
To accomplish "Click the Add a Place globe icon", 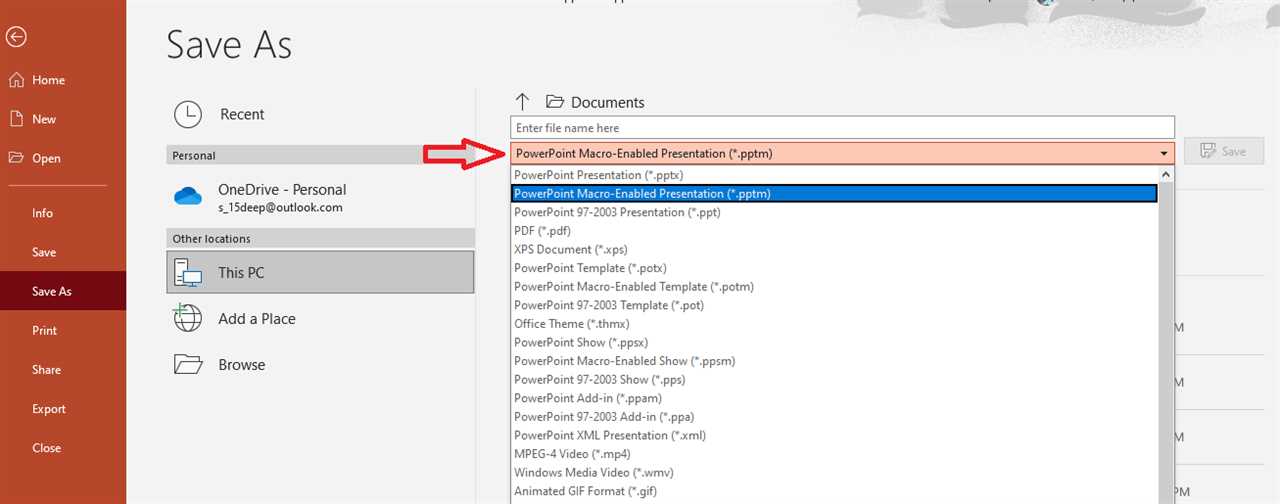I will (188, 318).
